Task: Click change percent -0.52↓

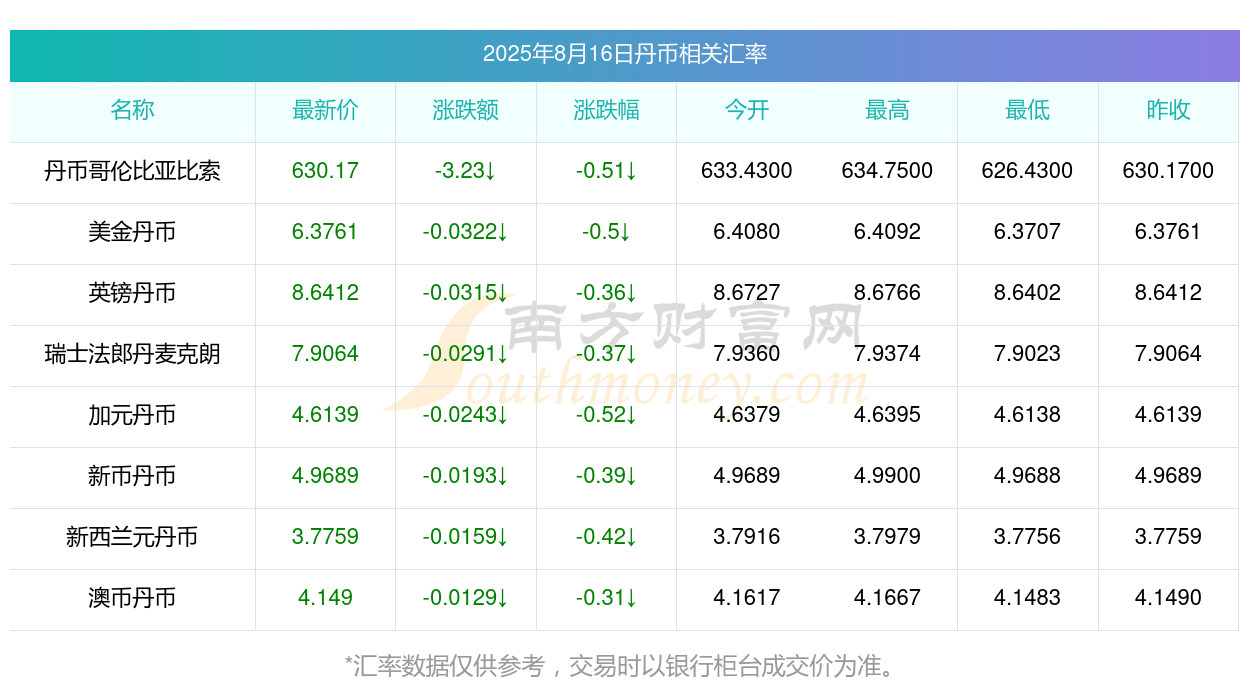Action: tap(607, 415)
